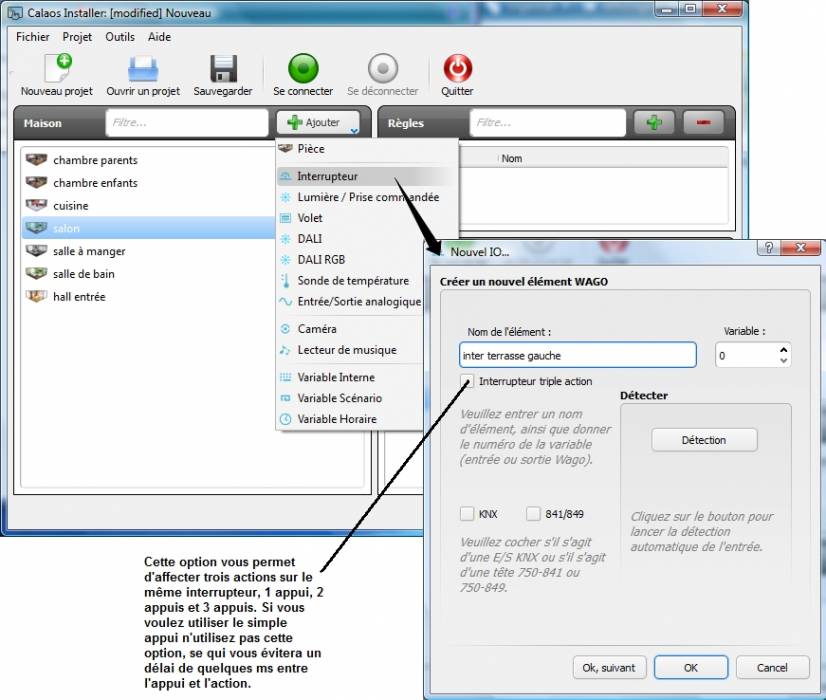826x700 pixels.
Task: Choose Interrupteur from the Ajouter menu
Action: point(365,176)
